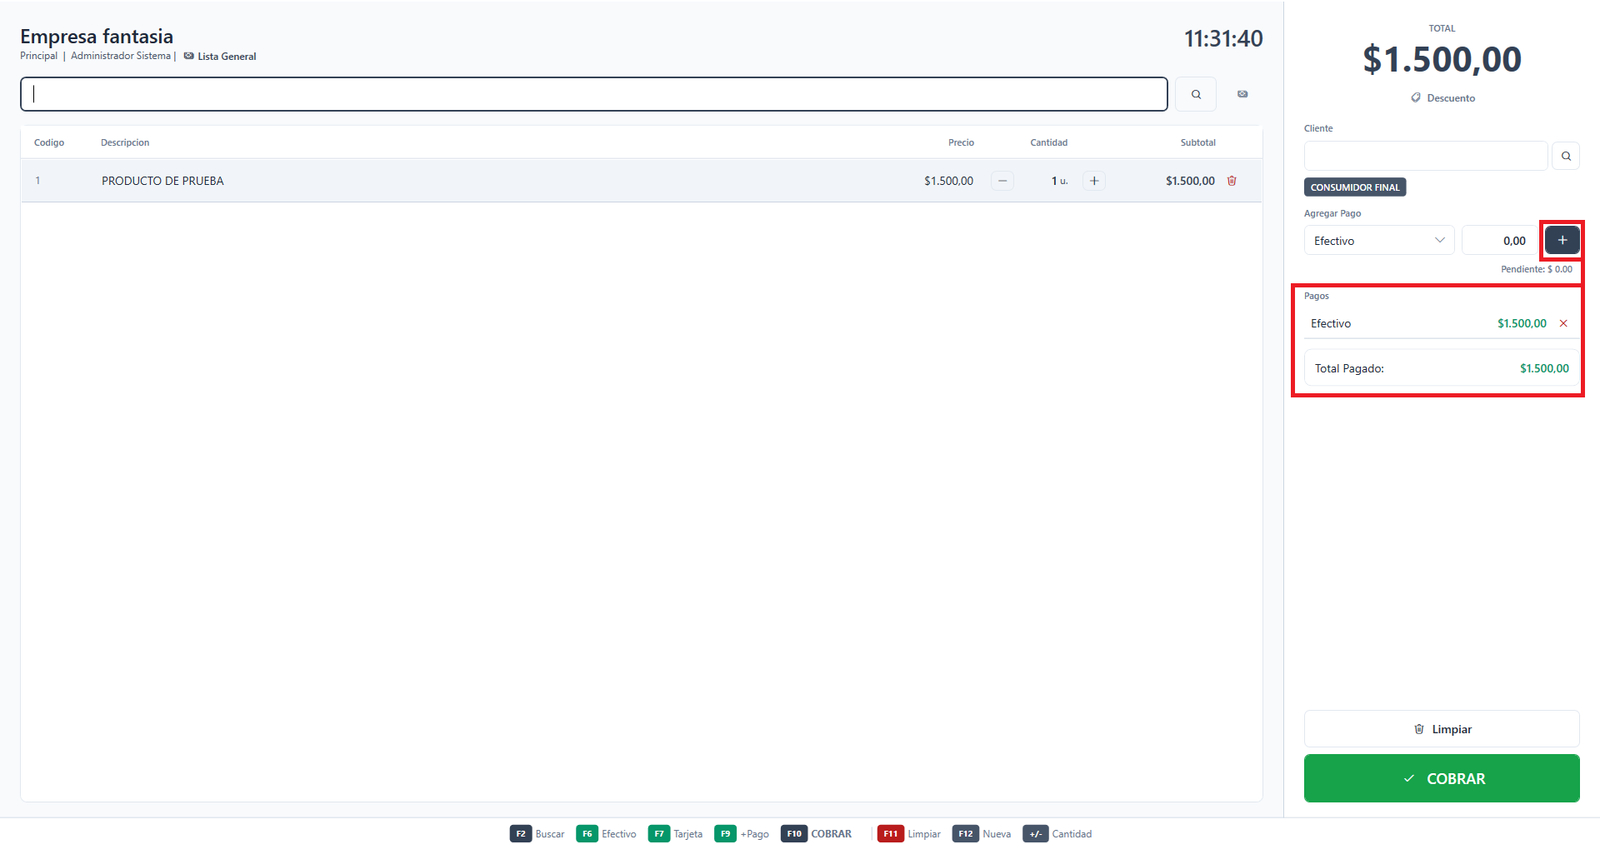Click the Descuento tag link
The height and width of the screenshot is (844, 1600).
pos(1442,98)
